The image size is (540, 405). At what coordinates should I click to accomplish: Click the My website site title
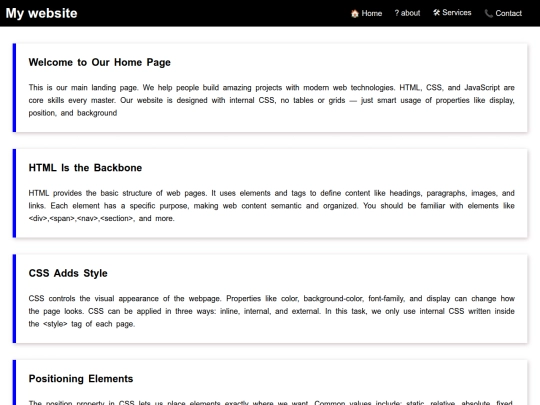tap(41, 13)
